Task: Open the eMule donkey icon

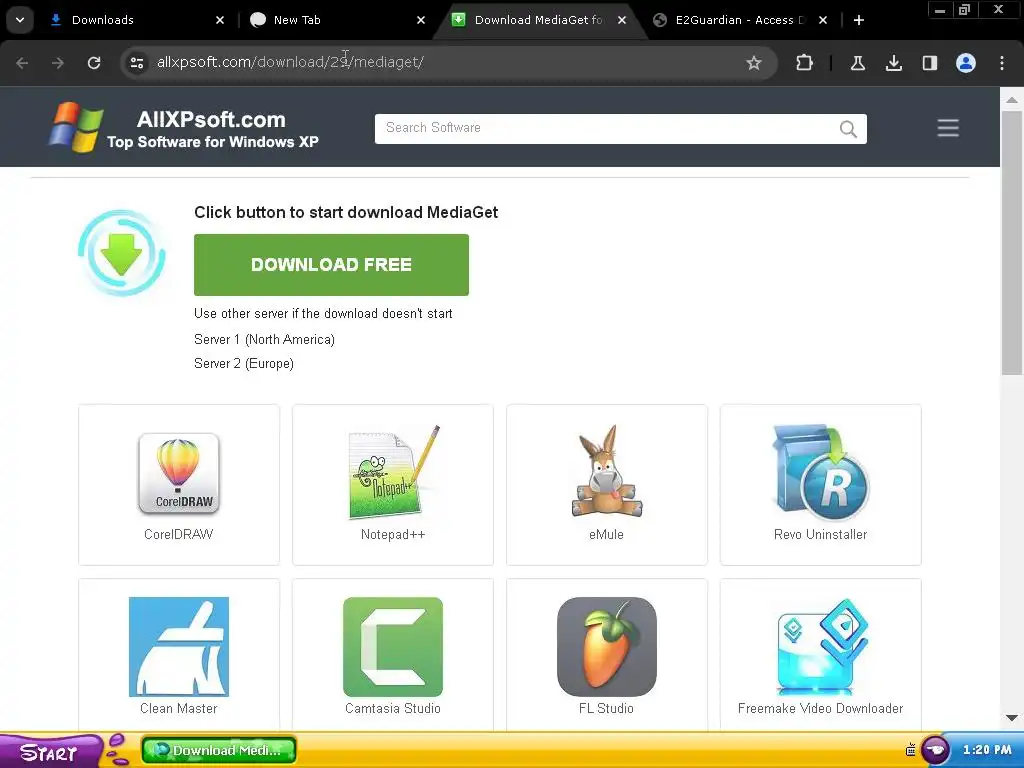Action: click(607, 472)
